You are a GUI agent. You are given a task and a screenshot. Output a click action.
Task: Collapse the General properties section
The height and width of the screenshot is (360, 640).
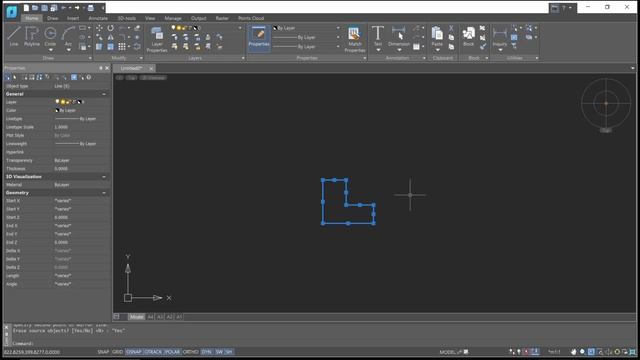[104, 94]
